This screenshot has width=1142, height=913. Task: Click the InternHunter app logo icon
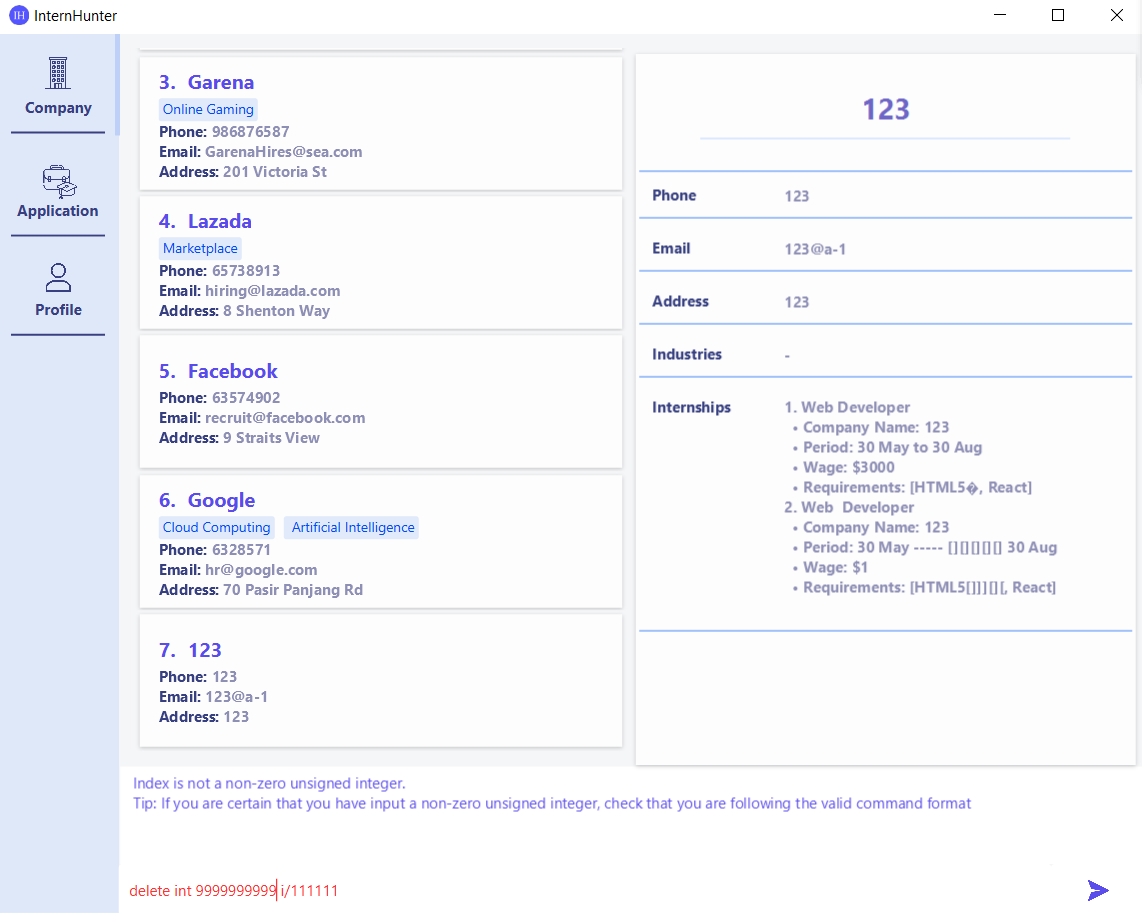(x=18, y=15)
